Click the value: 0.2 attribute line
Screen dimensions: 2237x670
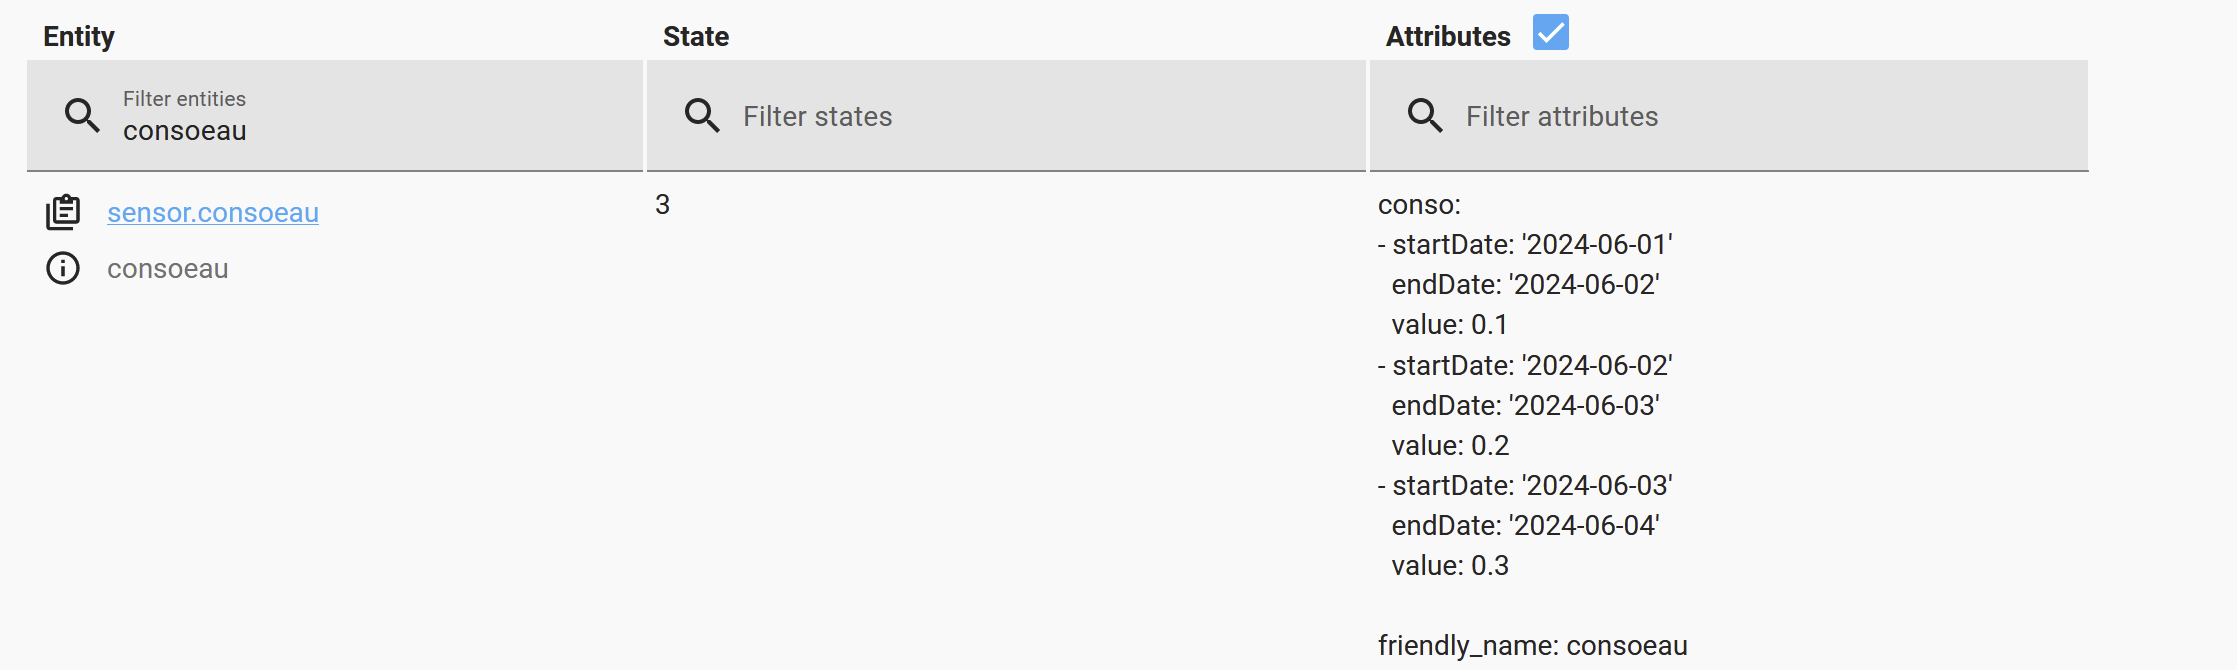(1450, 445)
